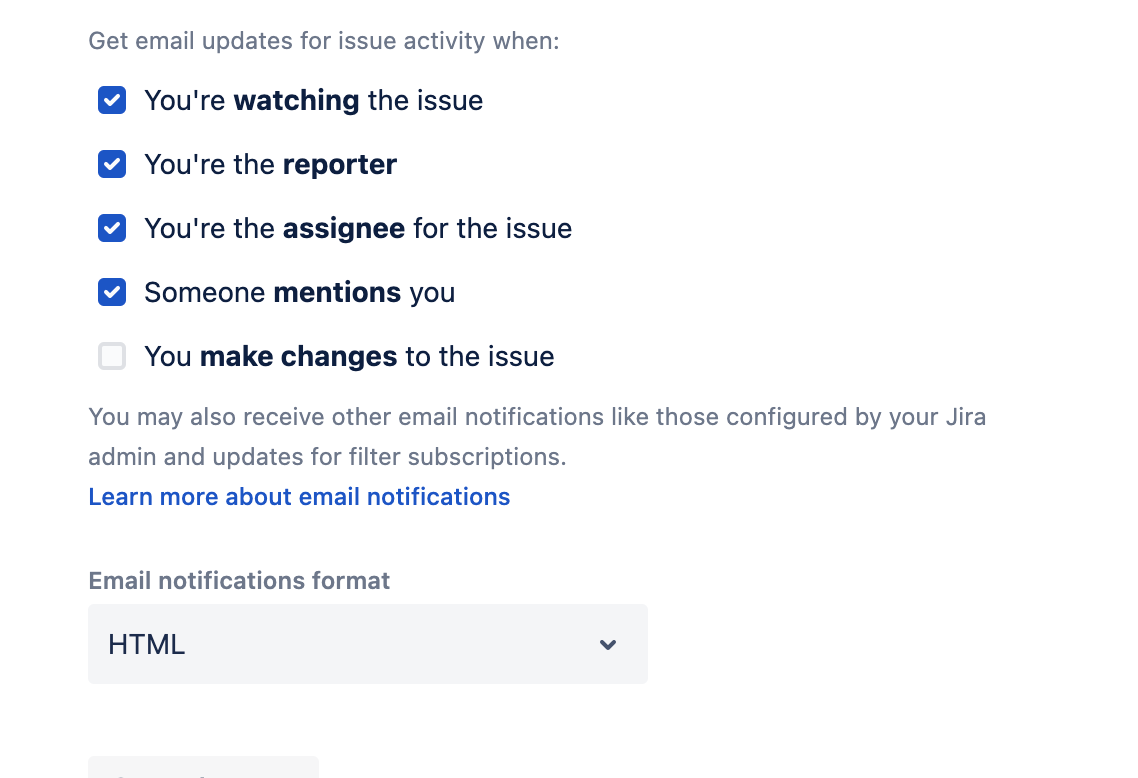1138x778 pixels.
Task: Click the chevron arrow in the format dropdown
Action: click(x=608, y=645)
